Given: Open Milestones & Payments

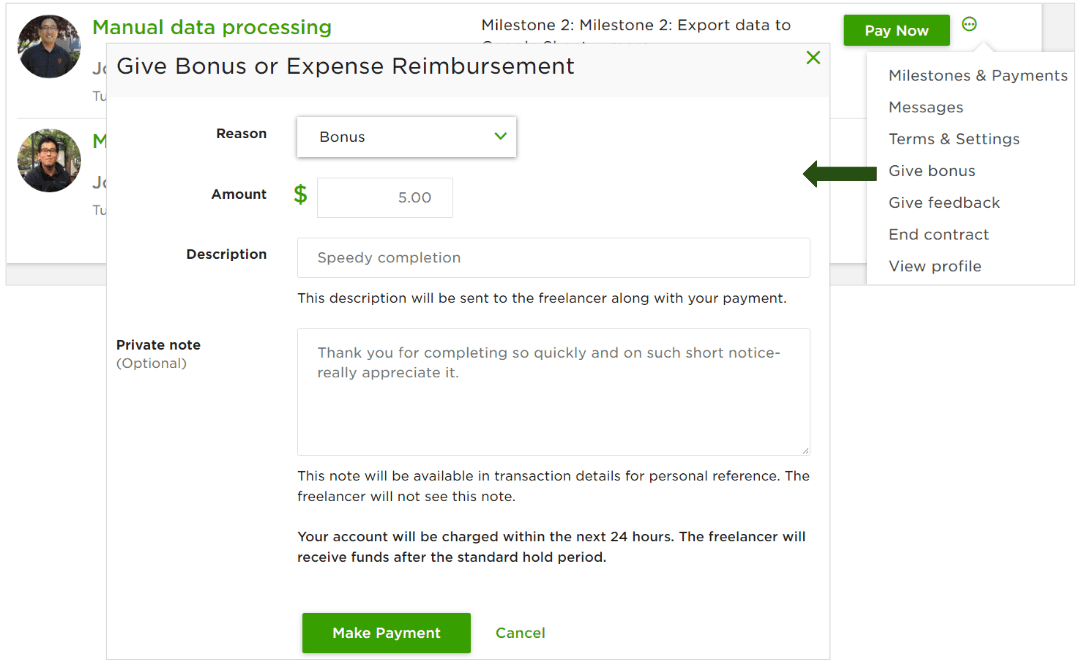Looking at the screenshot, I should tap(977, 74).
